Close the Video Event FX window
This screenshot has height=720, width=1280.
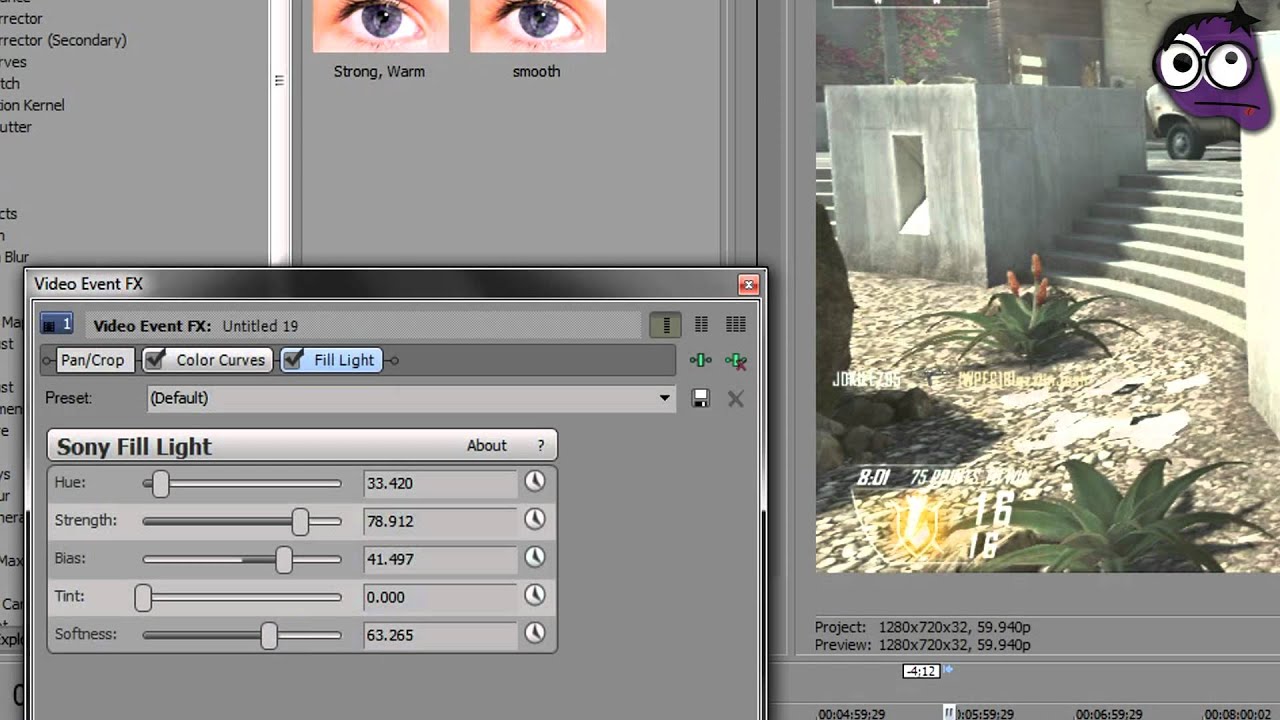(748, 285)
